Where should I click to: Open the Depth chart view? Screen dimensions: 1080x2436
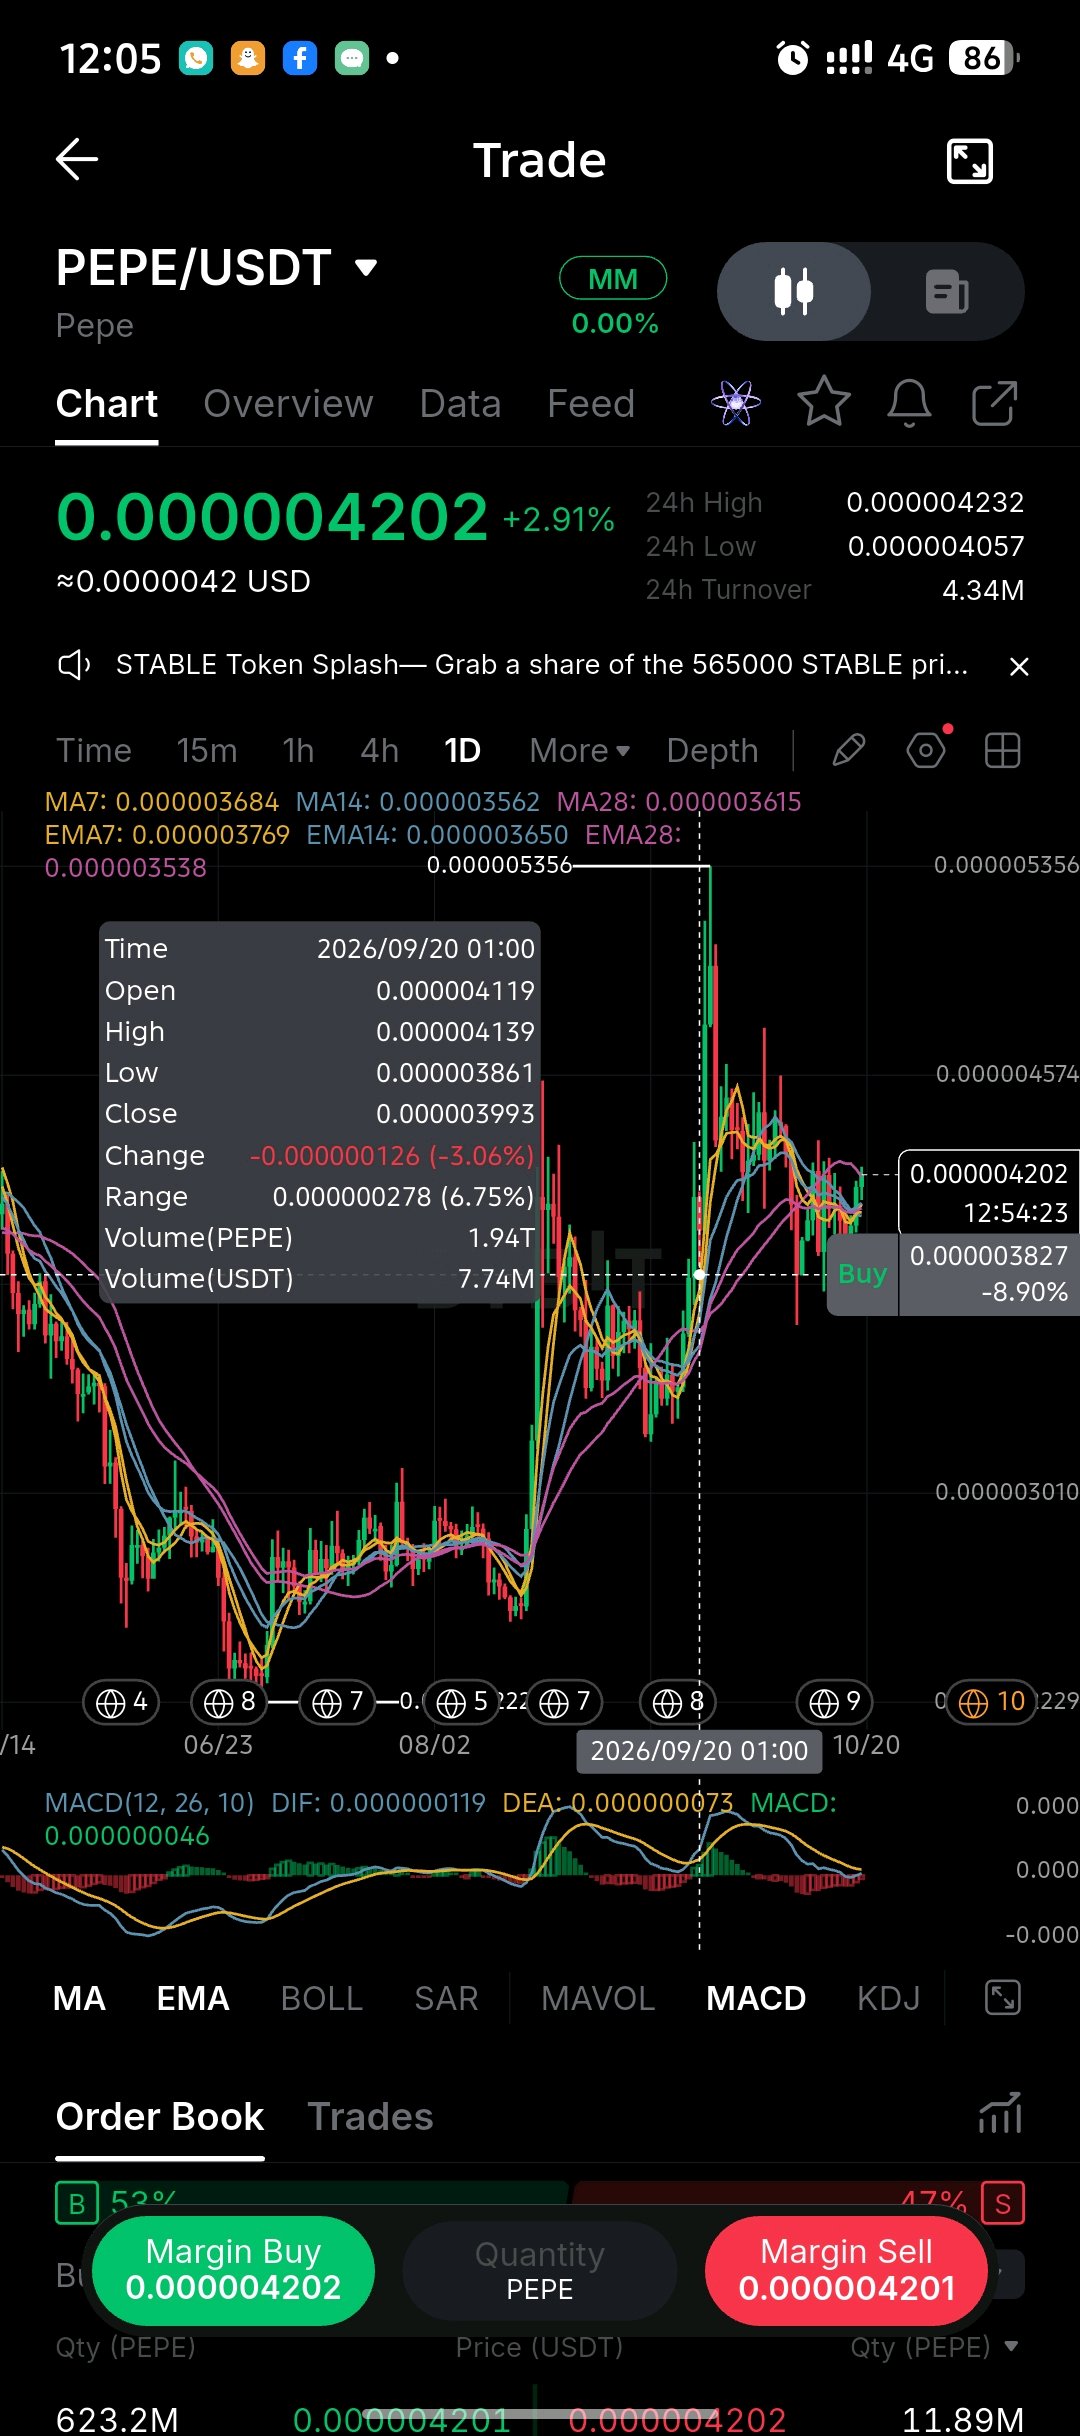pos(712,750)
